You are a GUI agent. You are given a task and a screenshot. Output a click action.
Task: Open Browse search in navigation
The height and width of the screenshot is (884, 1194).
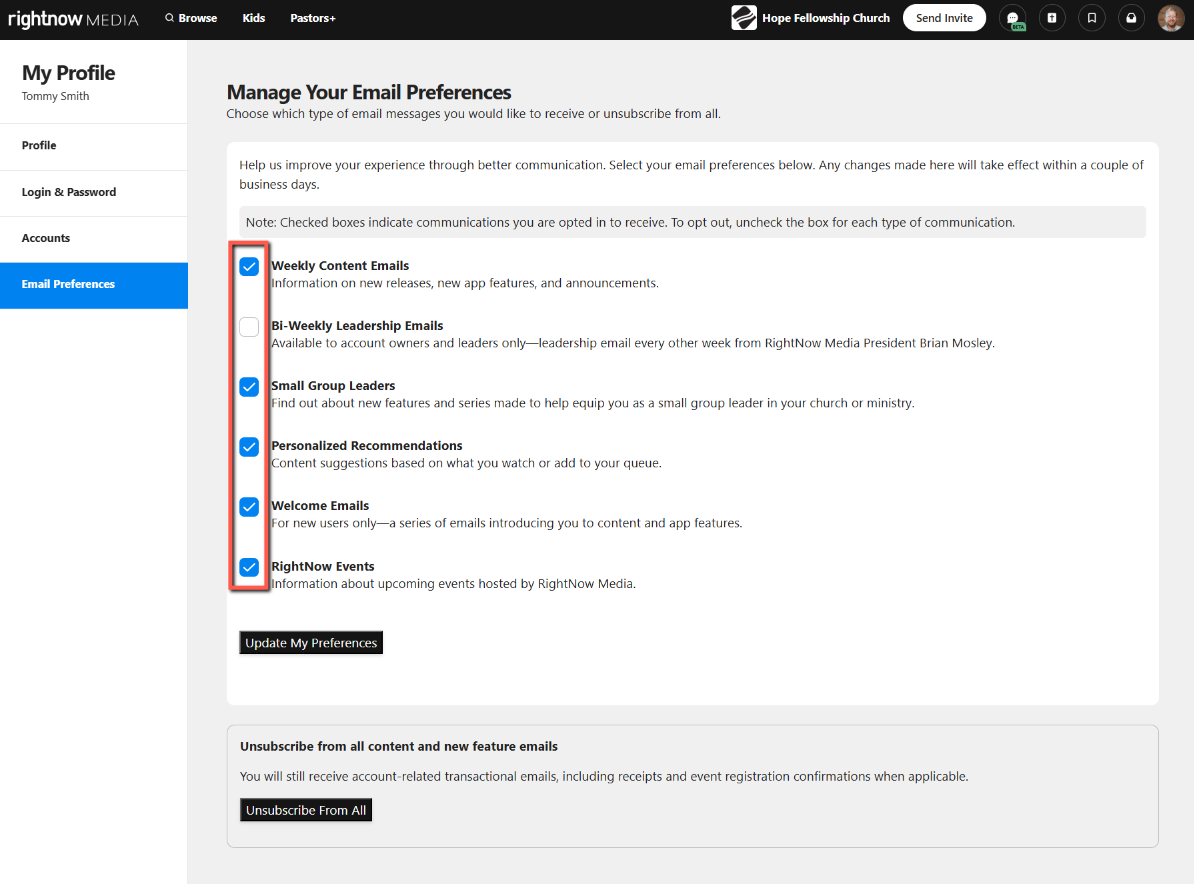click(191, 18)
